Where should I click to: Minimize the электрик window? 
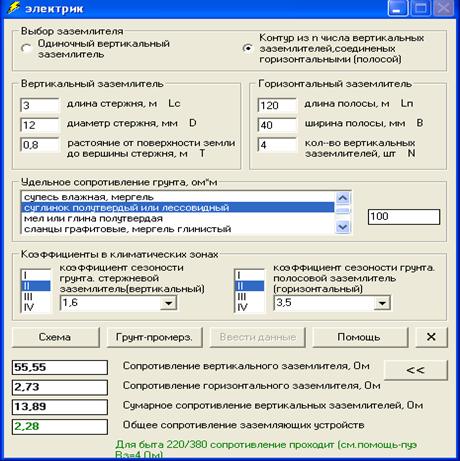397,8
